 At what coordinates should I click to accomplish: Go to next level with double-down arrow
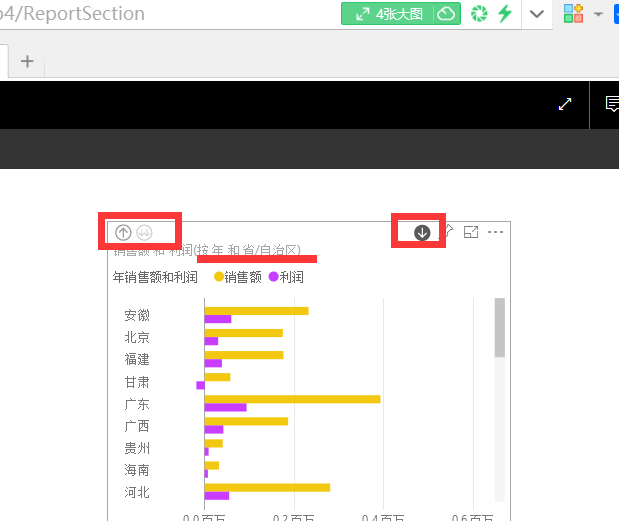pos(144,232)
